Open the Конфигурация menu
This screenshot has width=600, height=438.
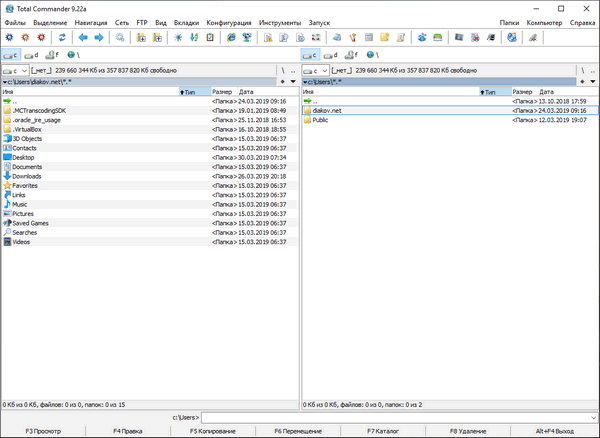point(229,21)
